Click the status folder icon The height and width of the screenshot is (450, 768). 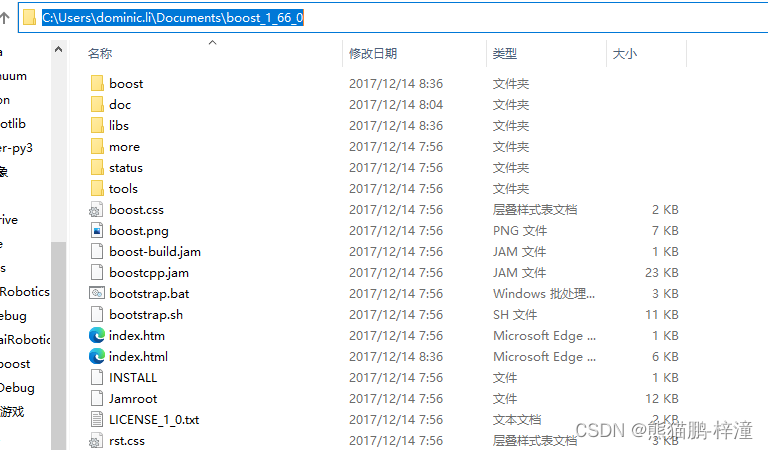pyautogui.click(x=97, y=167)
